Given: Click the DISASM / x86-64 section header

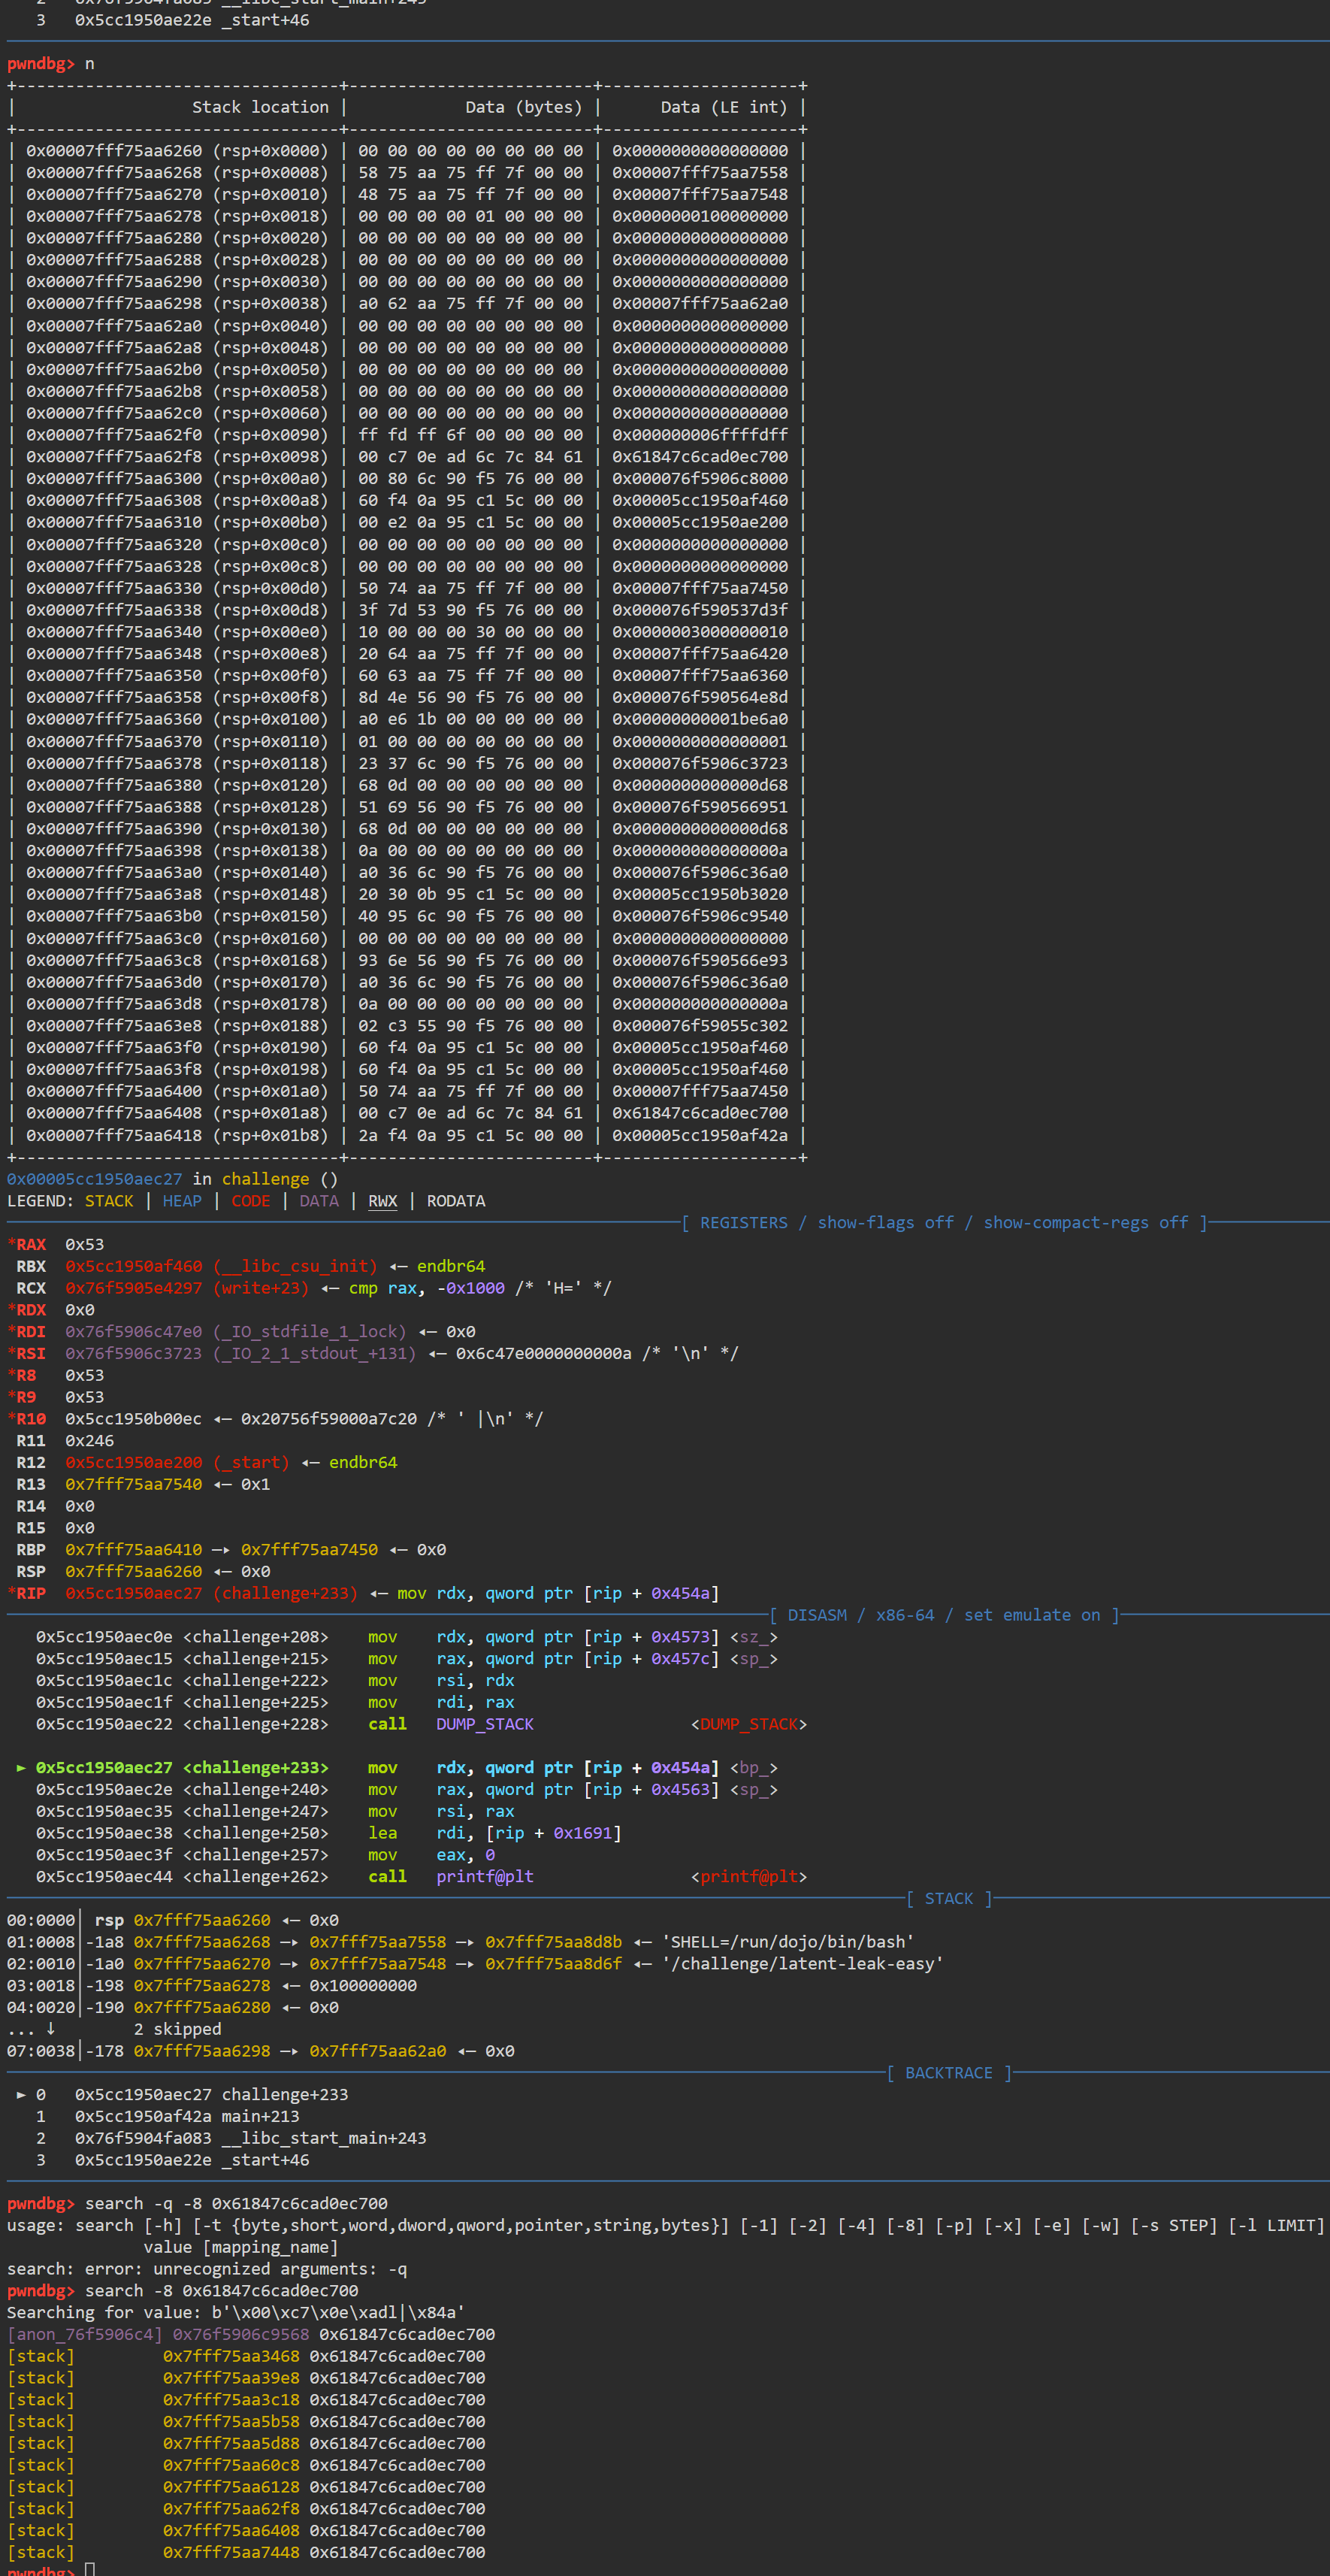Looking at the screenshot, I should [x=860, y=1615].
